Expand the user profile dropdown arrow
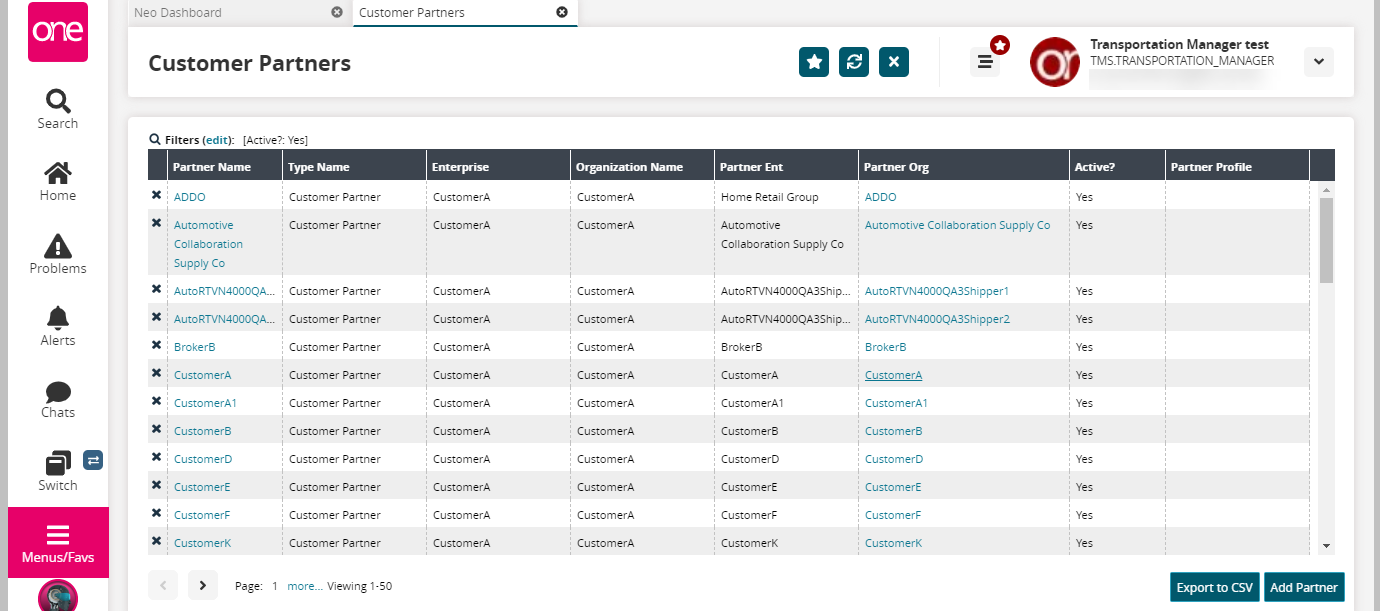The image size is (1380, 611). coord(1318,62)
